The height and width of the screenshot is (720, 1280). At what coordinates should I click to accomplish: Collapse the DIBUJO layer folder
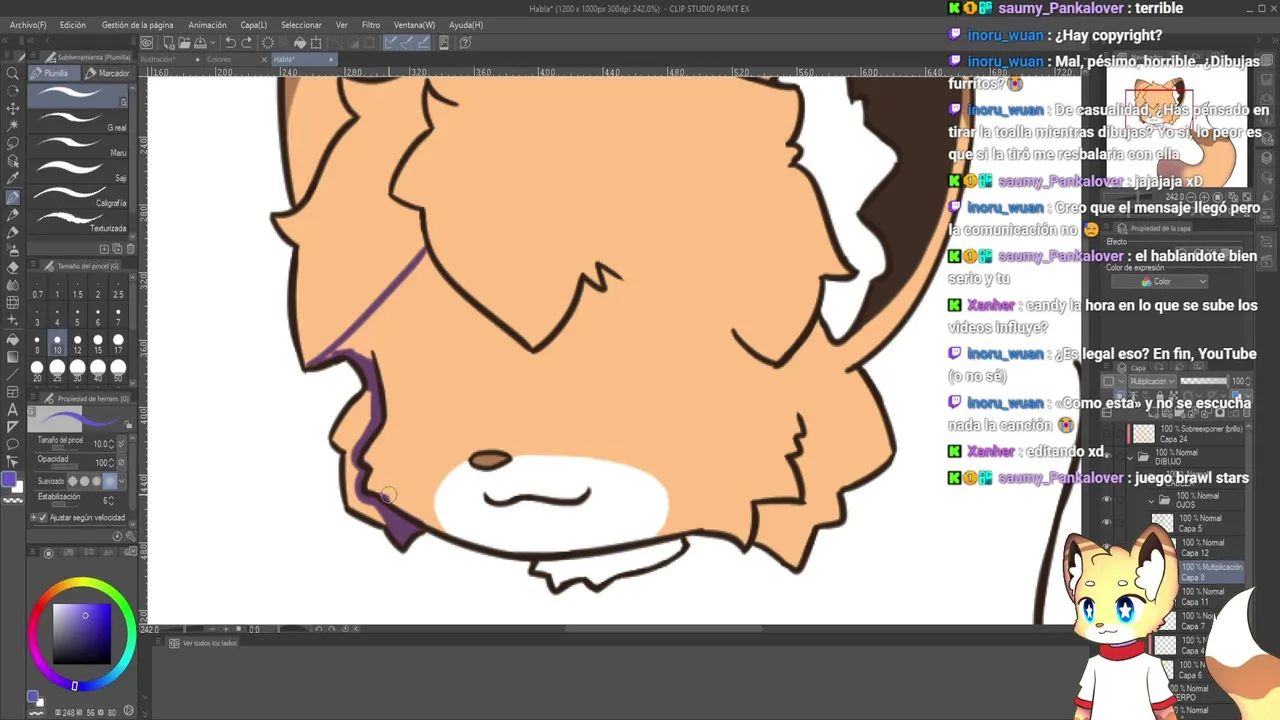(x=1131, y=457)
